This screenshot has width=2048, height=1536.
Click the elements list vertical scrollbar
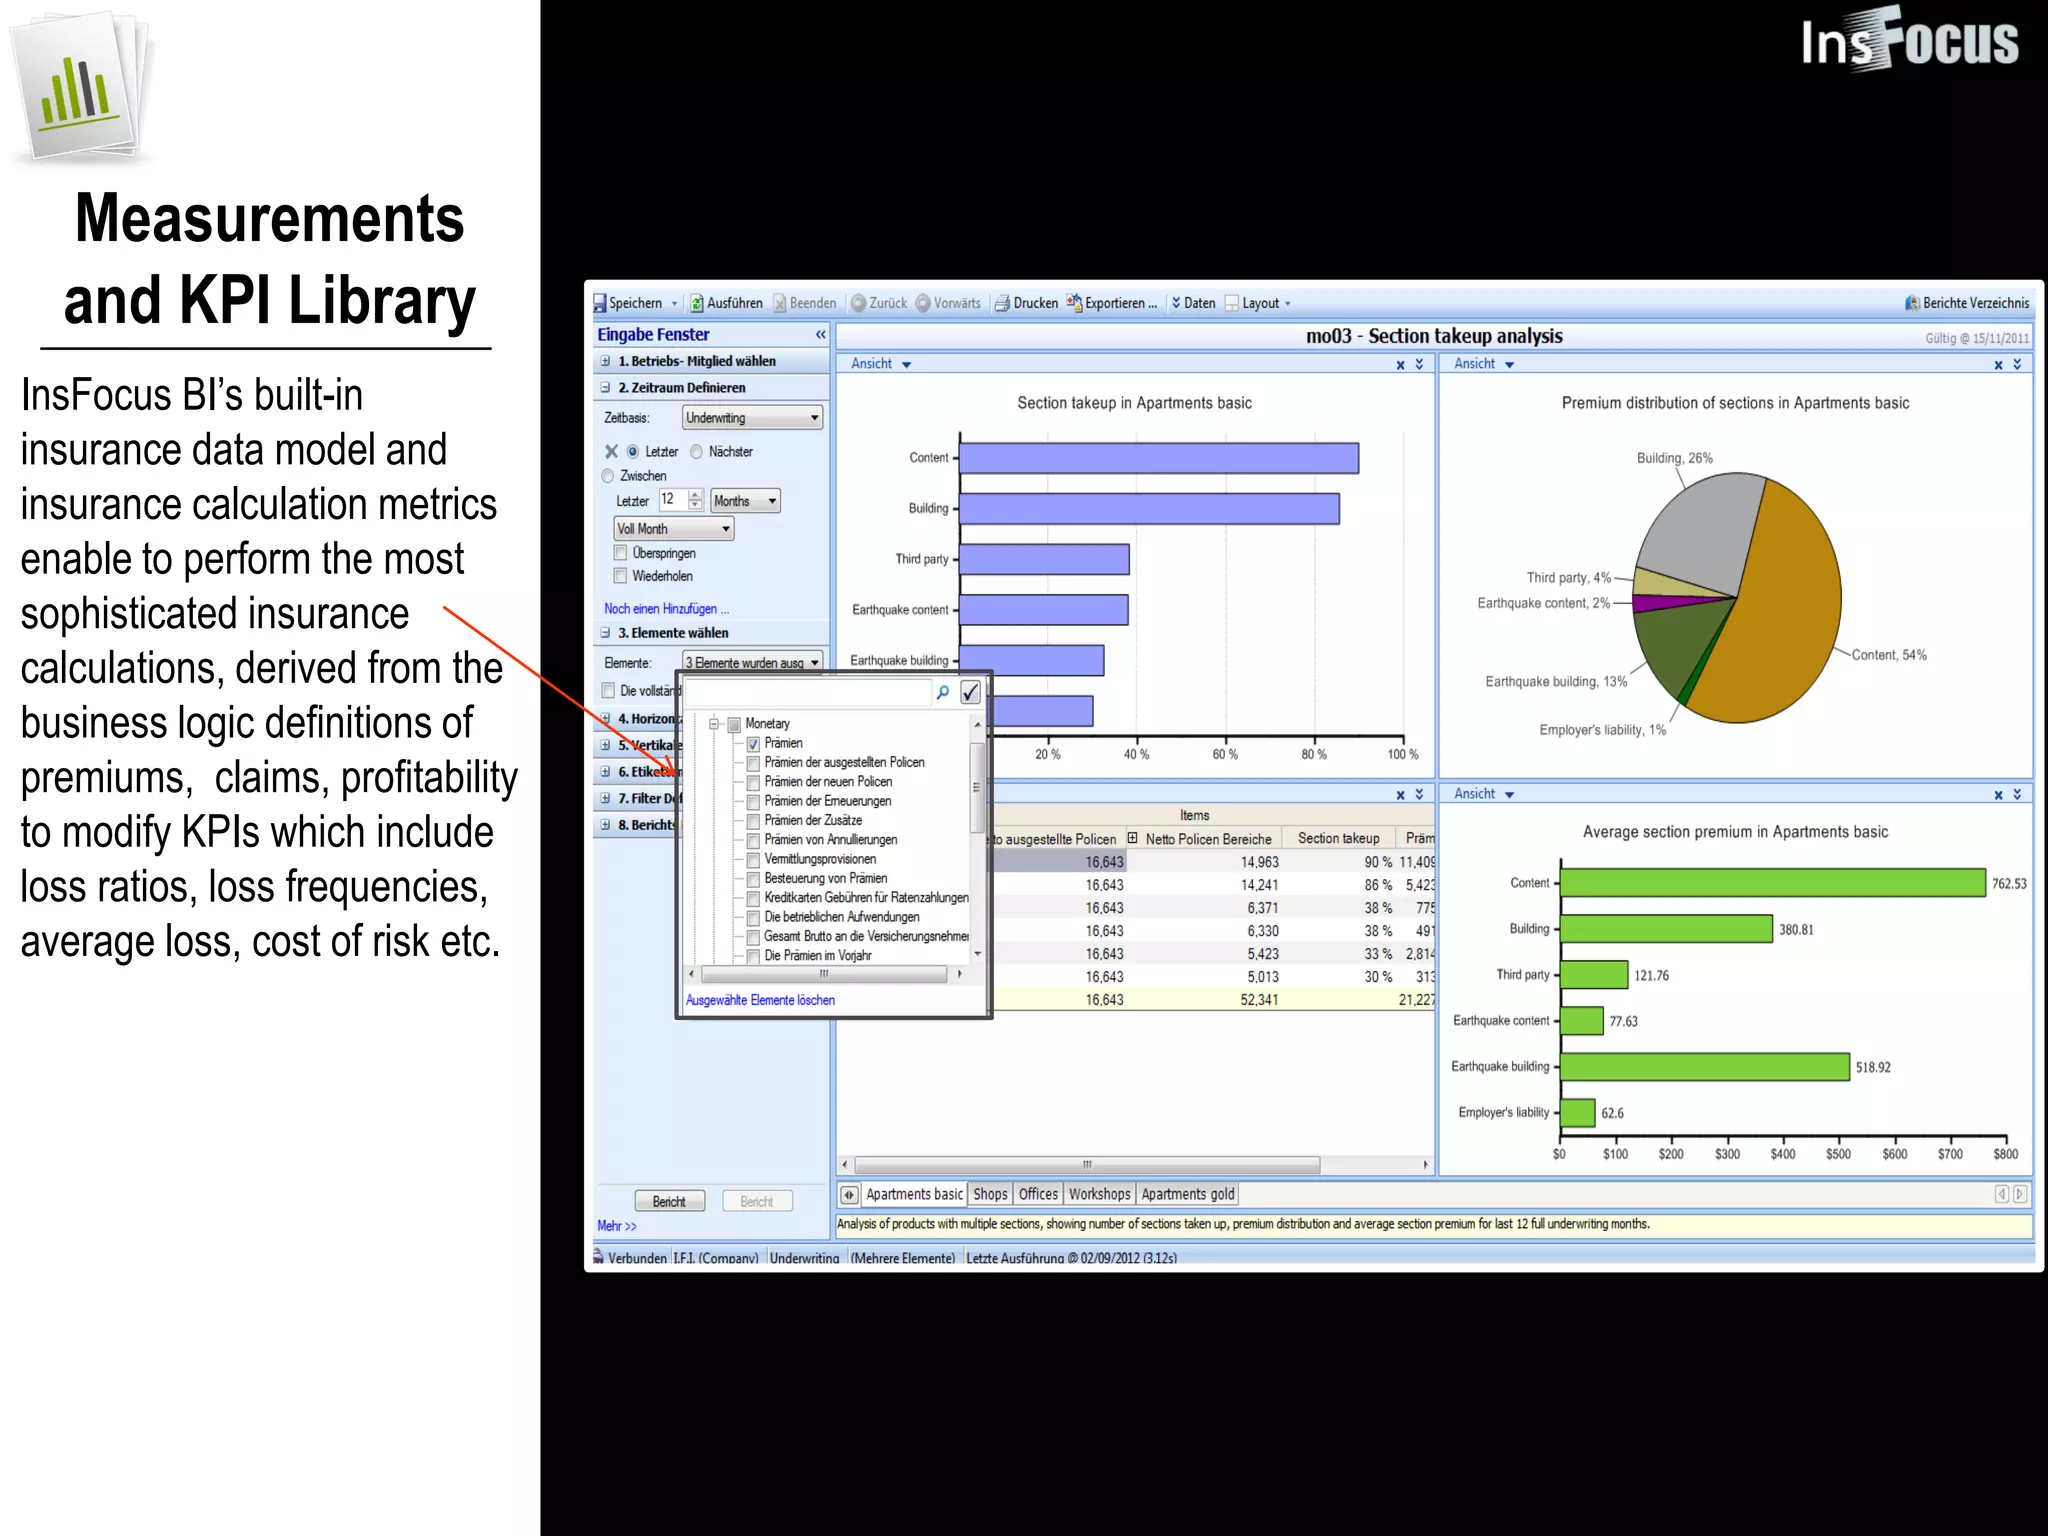(977, 788)
